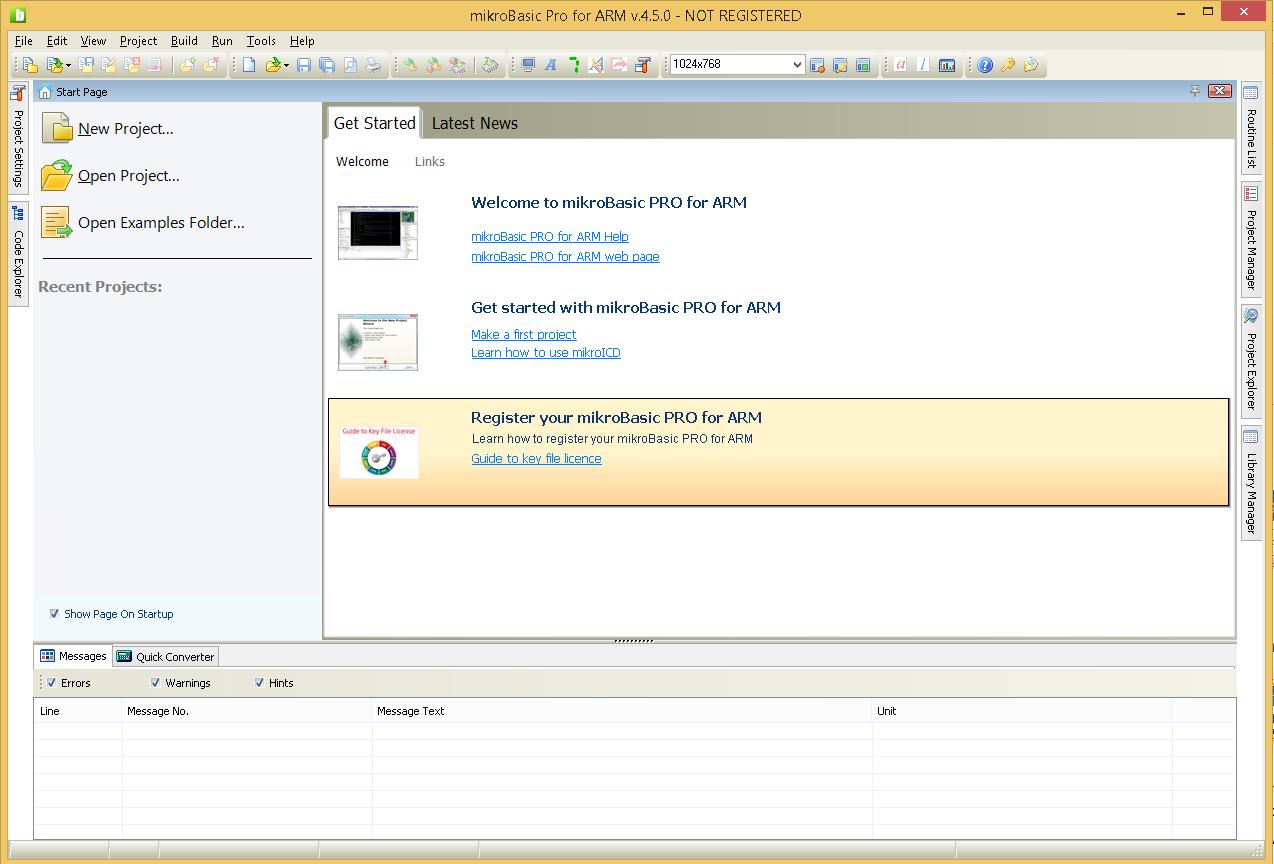
Task: Open the Code Explorer side panel
Action: point(18,253)
